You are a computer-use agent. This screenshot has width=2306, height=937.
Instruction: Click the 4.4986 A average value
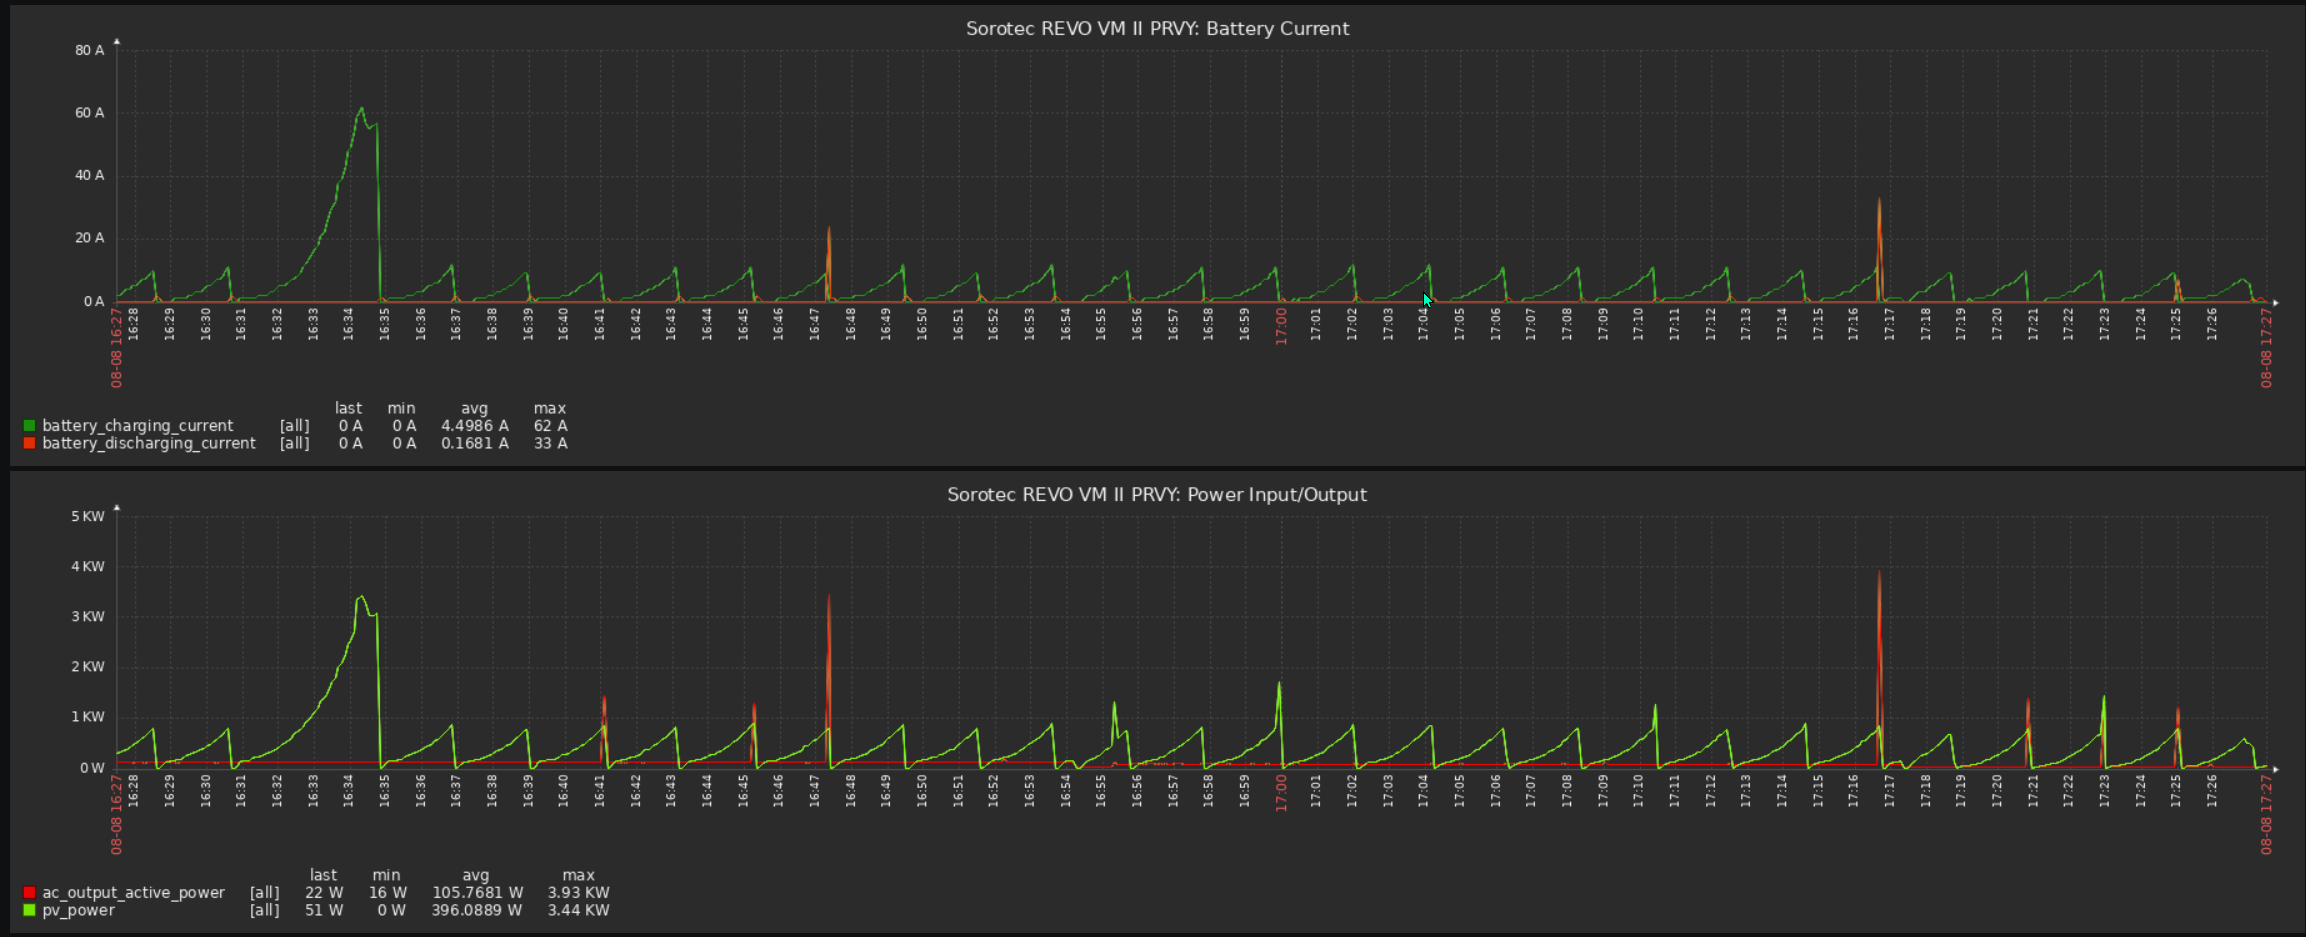(475, 426)
